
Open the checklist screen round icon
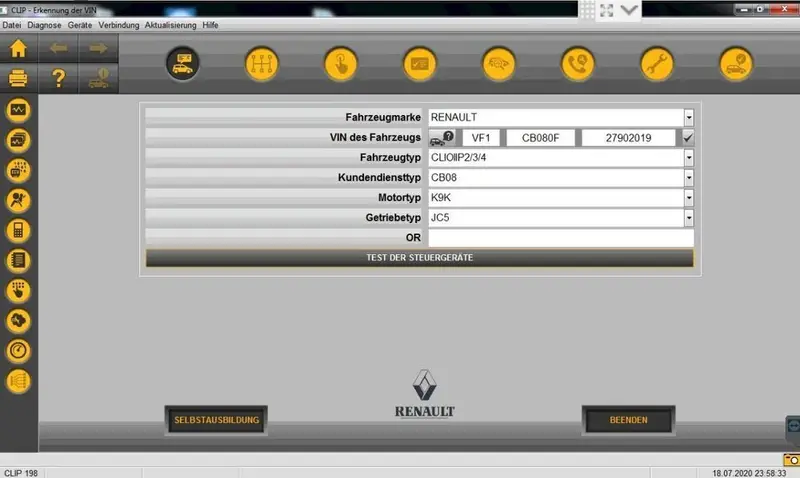(420, 64)
